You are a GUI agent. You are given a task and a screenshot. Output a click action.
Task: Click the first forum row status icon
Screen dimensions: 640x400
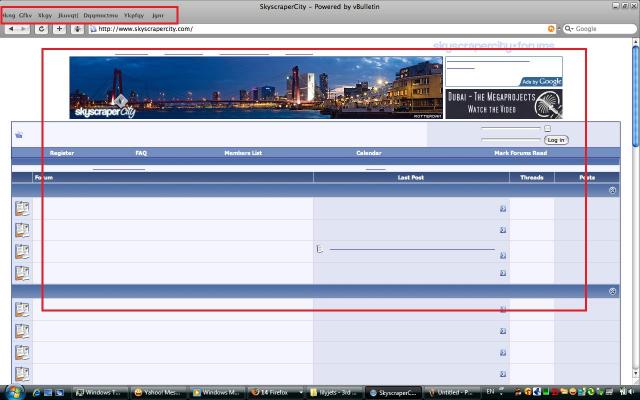click(22, 209)
